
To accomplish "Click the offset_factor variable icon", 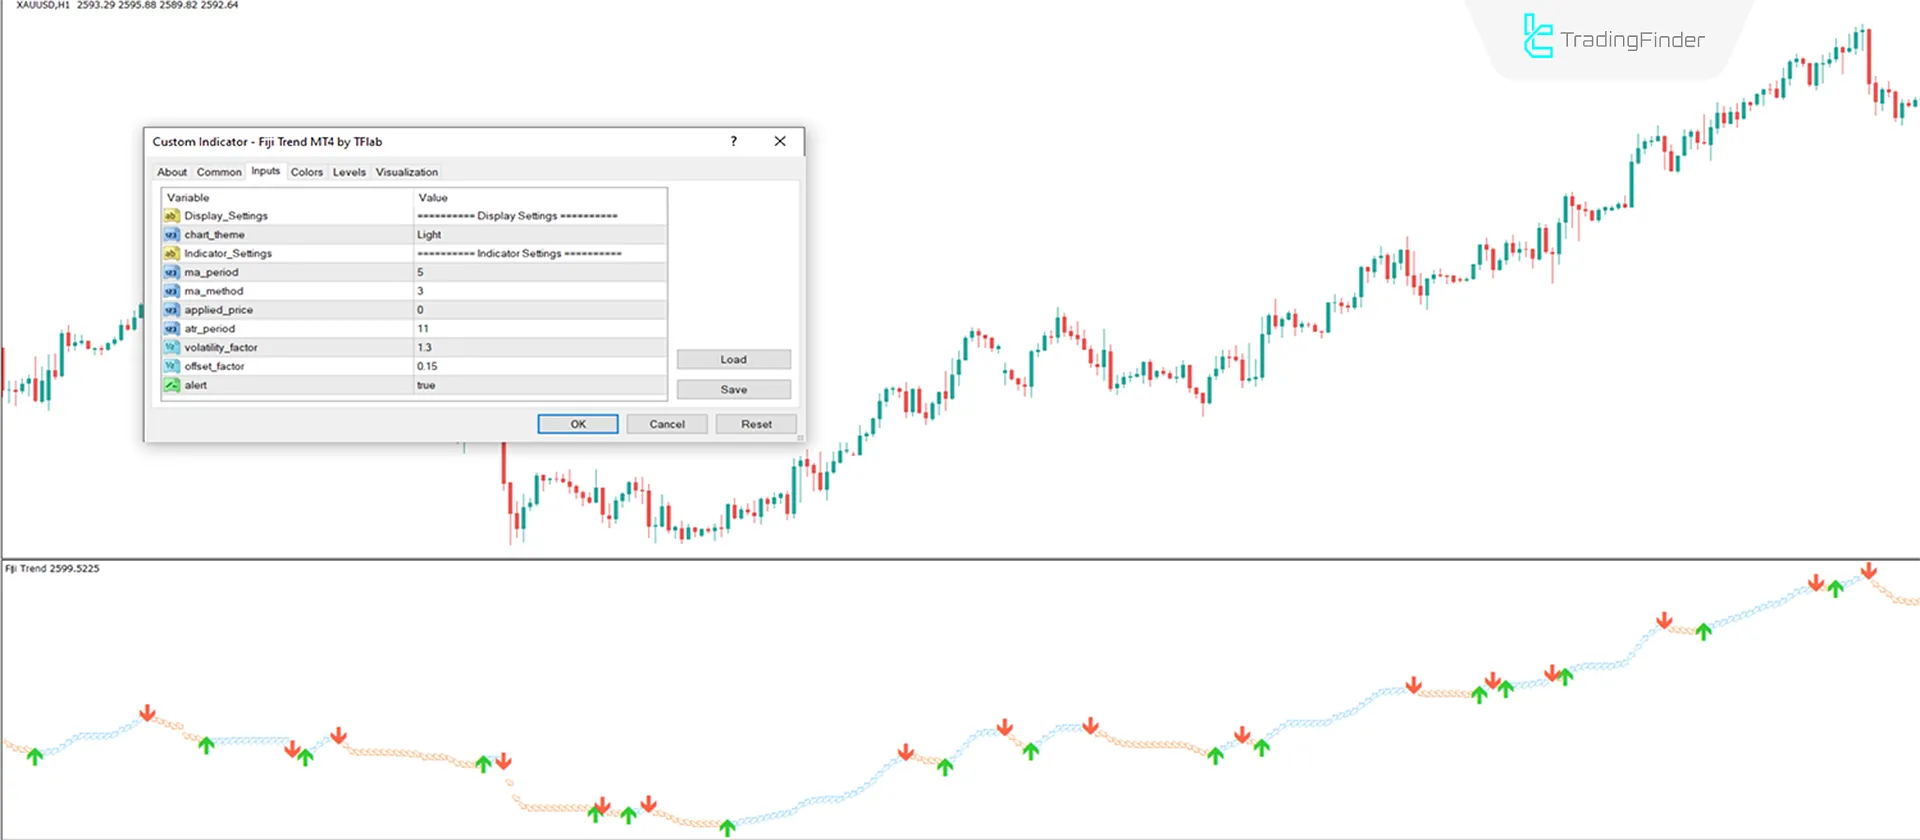I will pos(171,366).
